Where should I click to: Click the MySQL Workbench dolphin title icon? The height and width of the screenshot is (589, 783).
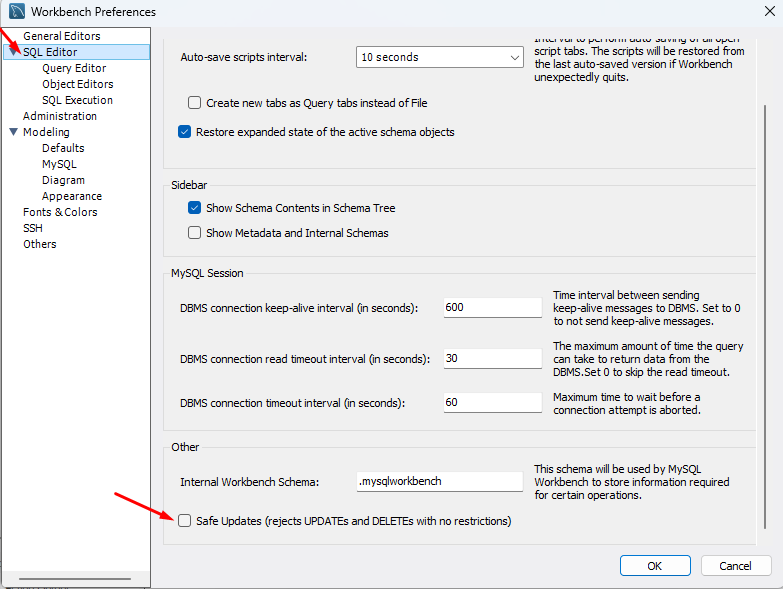coord(17,11)
